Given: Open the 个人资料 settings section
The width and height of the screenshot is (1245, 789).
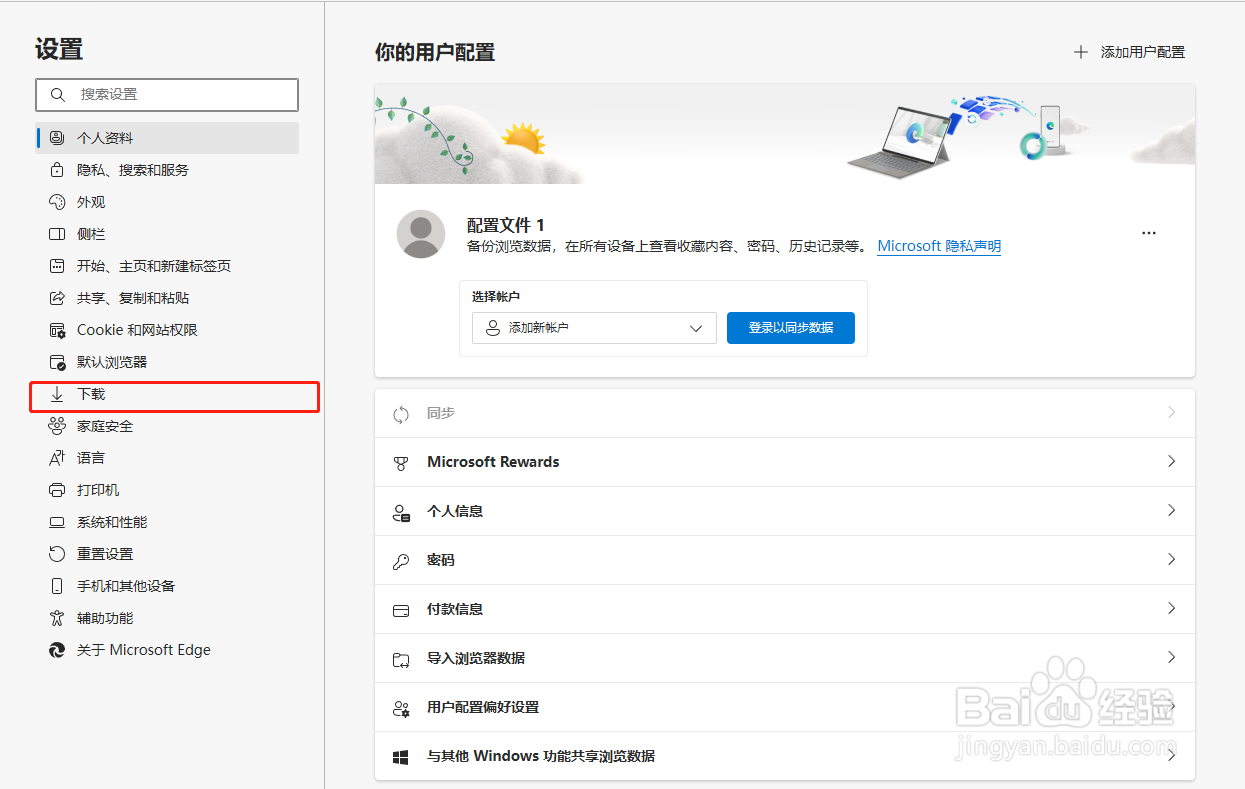Looking at the screenshot, I should click(x=167, y=138).
